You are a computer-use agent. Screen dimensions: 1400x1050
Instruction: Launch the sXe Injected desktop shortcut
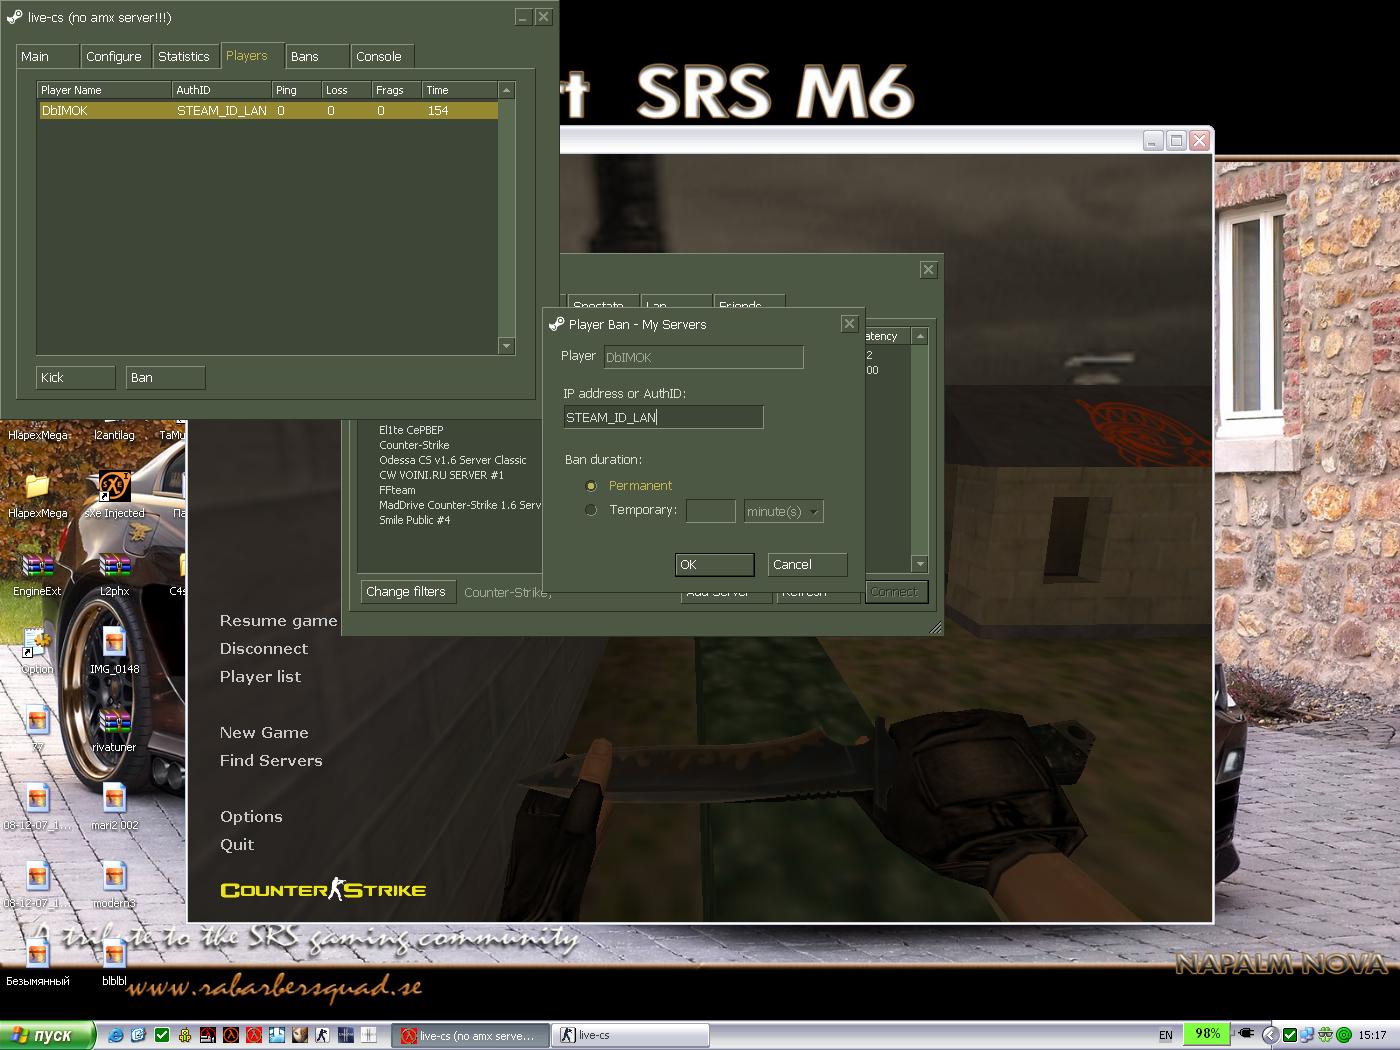click(114, 488)
